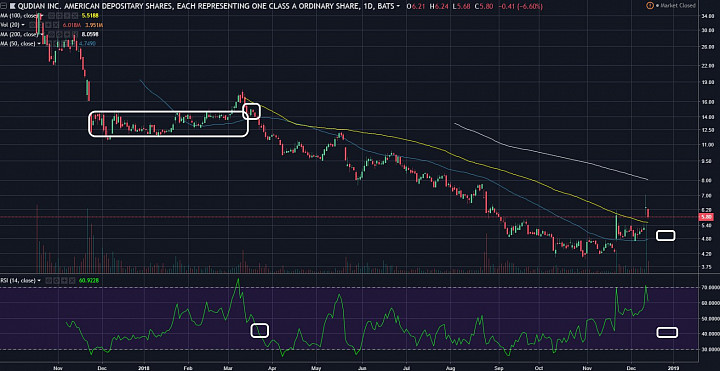
Task: Hide Vol (20) indicator with its eye icon
Action: pyautogui.click(x=32, y=25)
